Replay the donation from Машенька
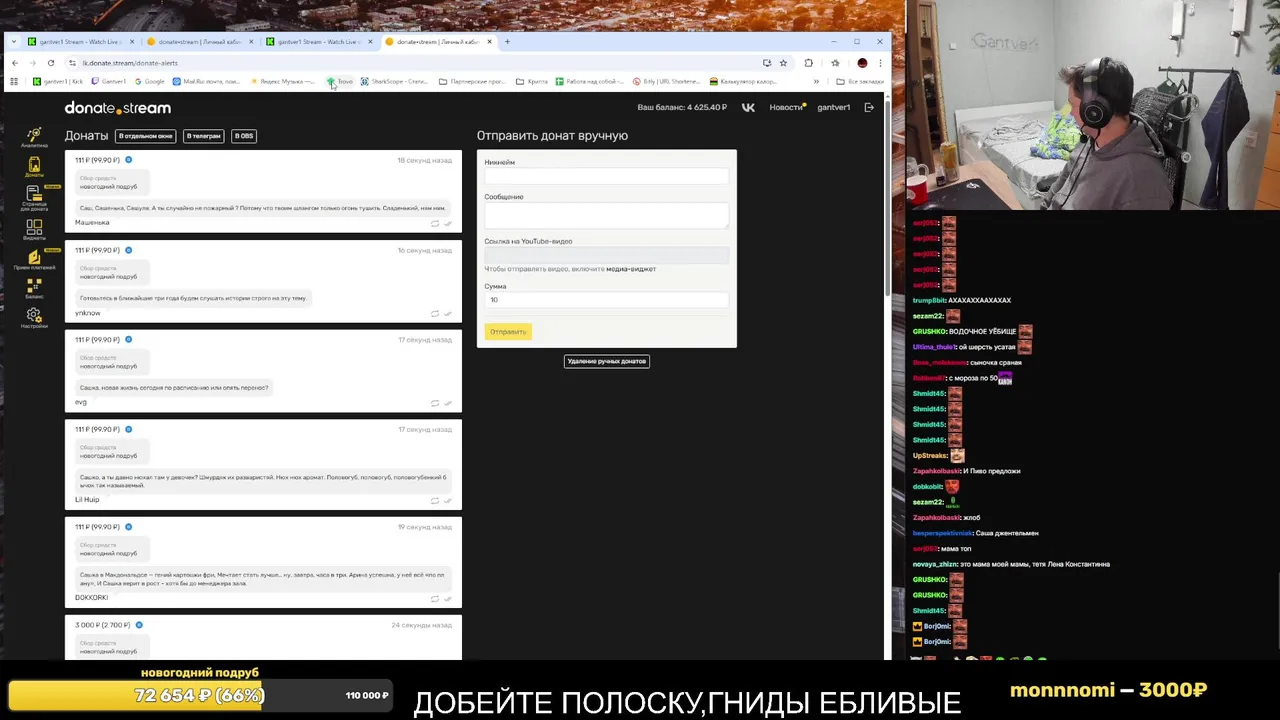Screen dimensions: 1280x720 click(434, 223)
